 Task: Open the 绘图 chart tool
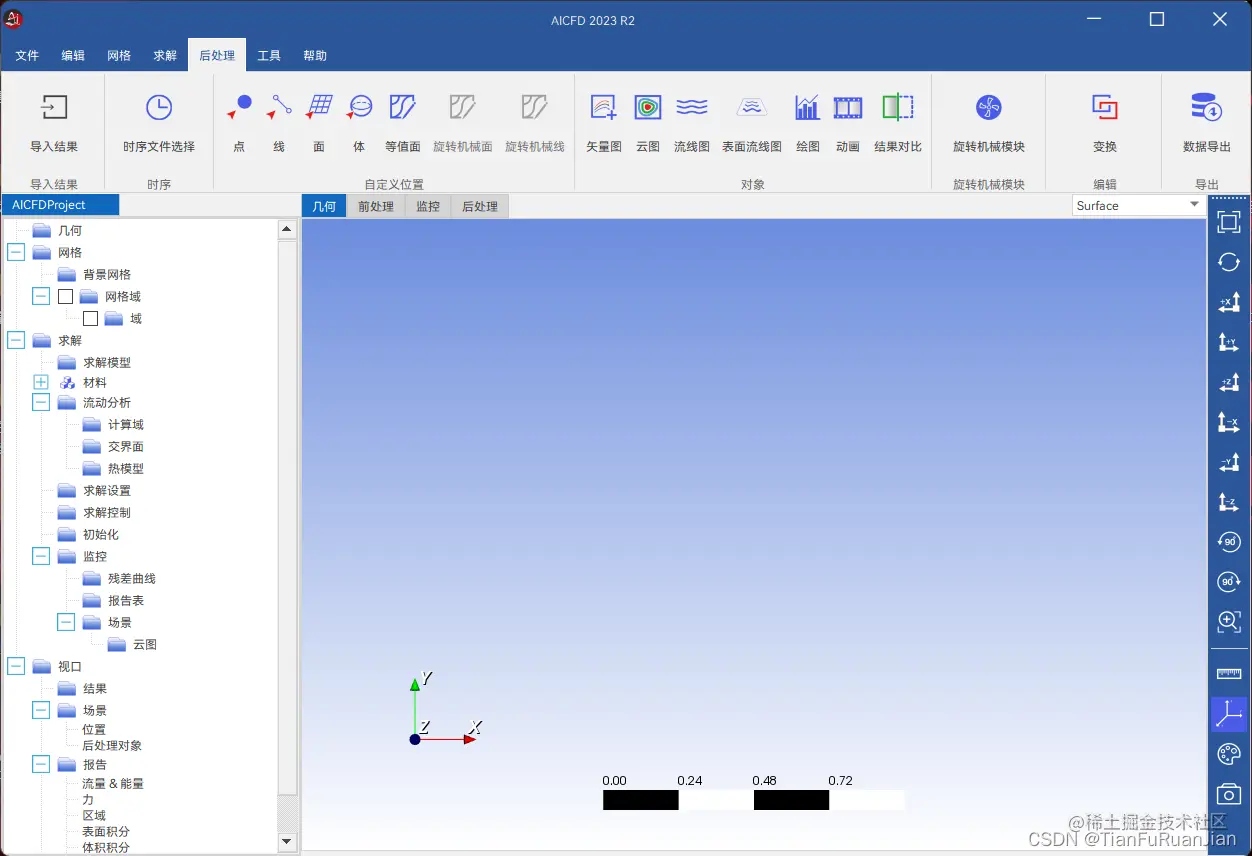[807, 107]
